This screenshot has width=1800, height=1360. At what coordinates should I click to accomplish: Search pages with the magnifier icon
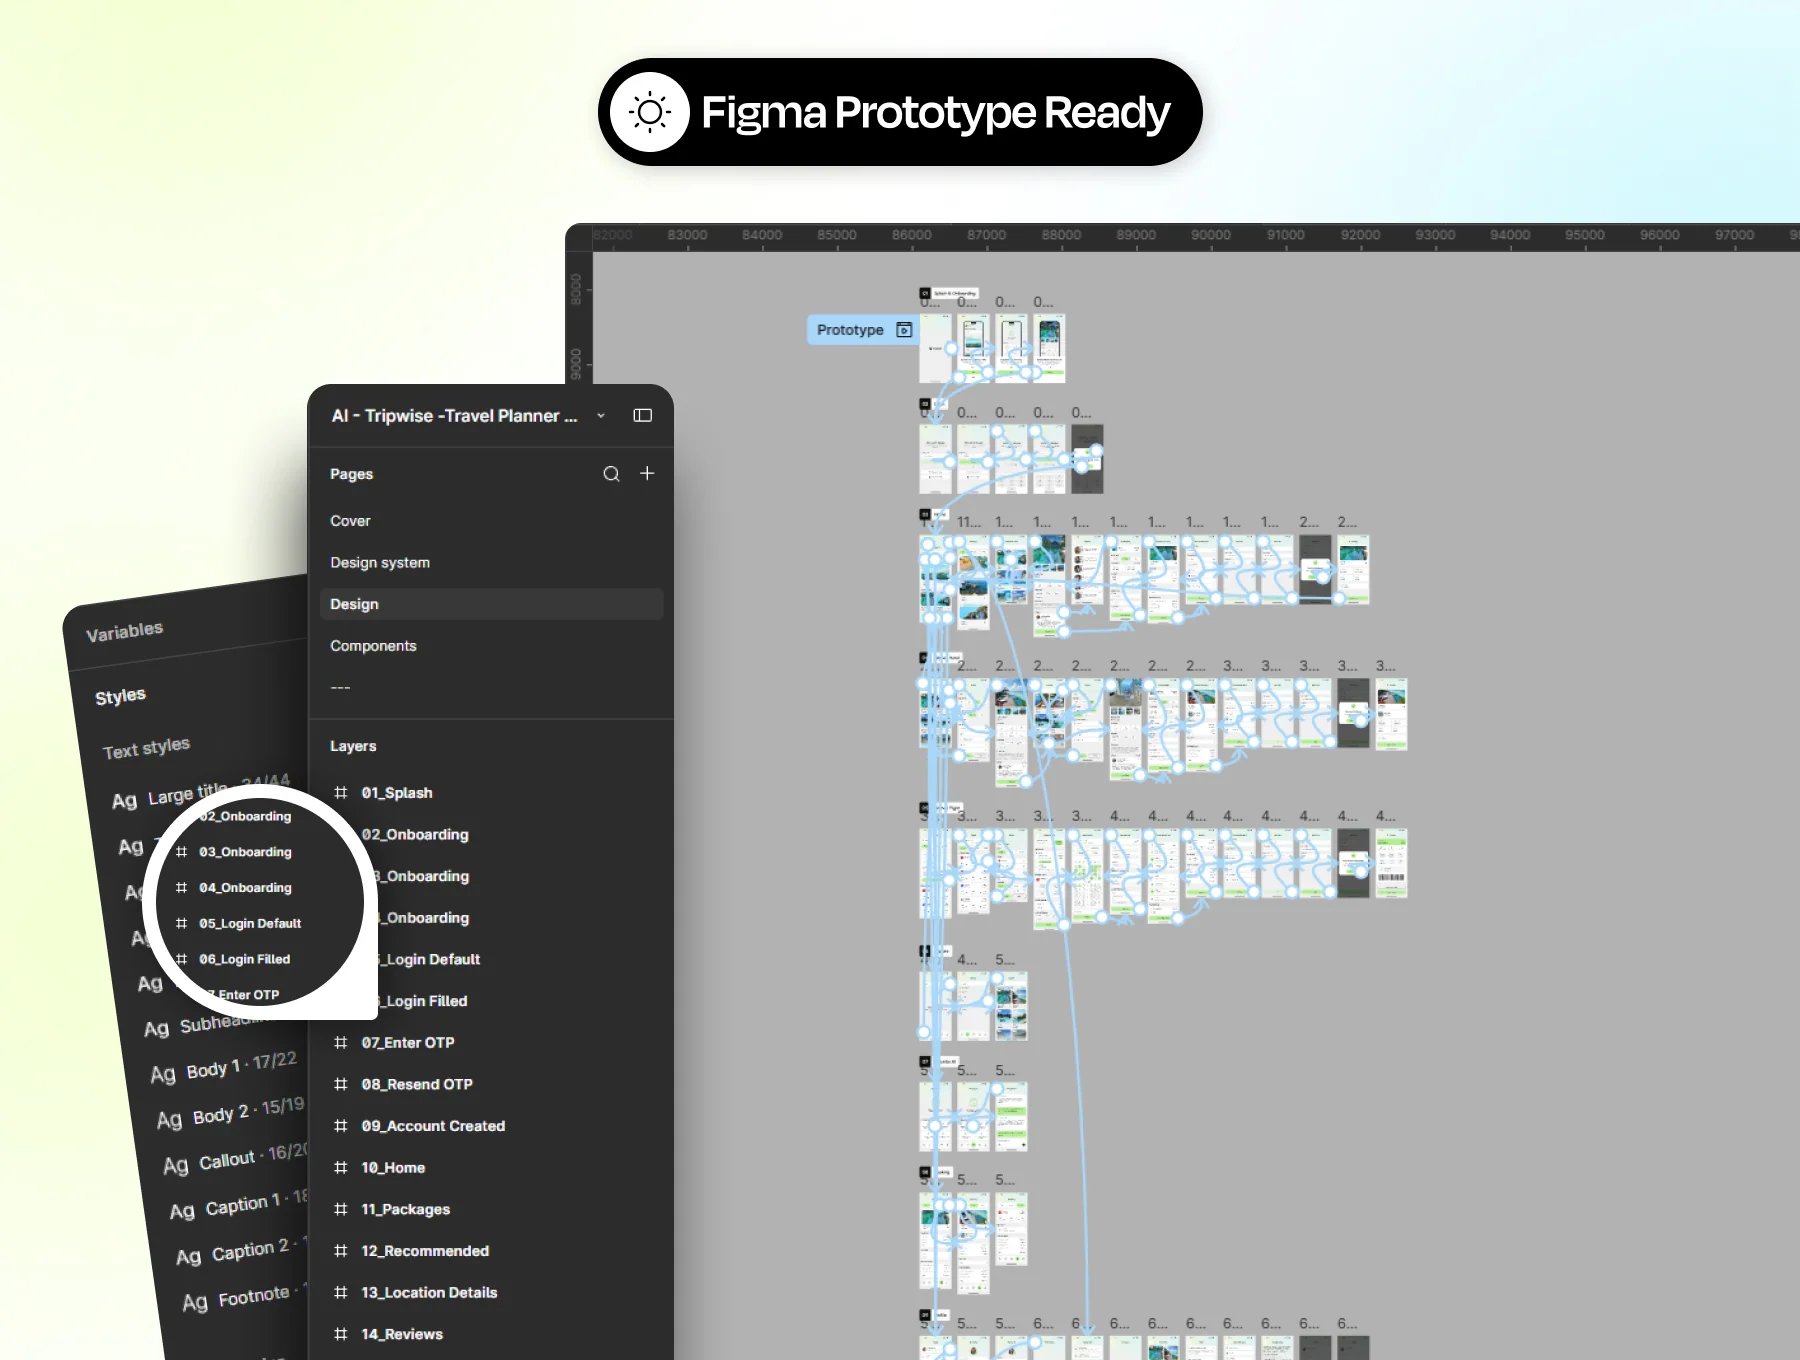(611, 474)
